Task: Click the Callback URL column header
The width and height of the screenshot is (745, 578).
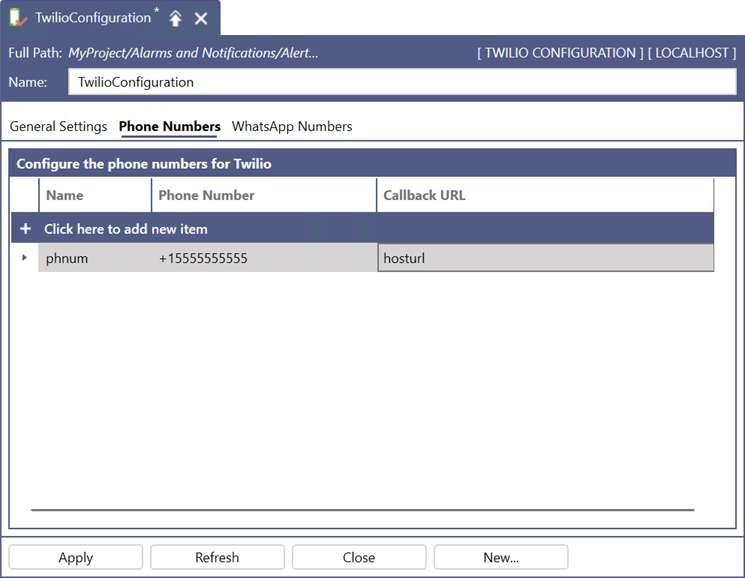Action: pos(545,195)
